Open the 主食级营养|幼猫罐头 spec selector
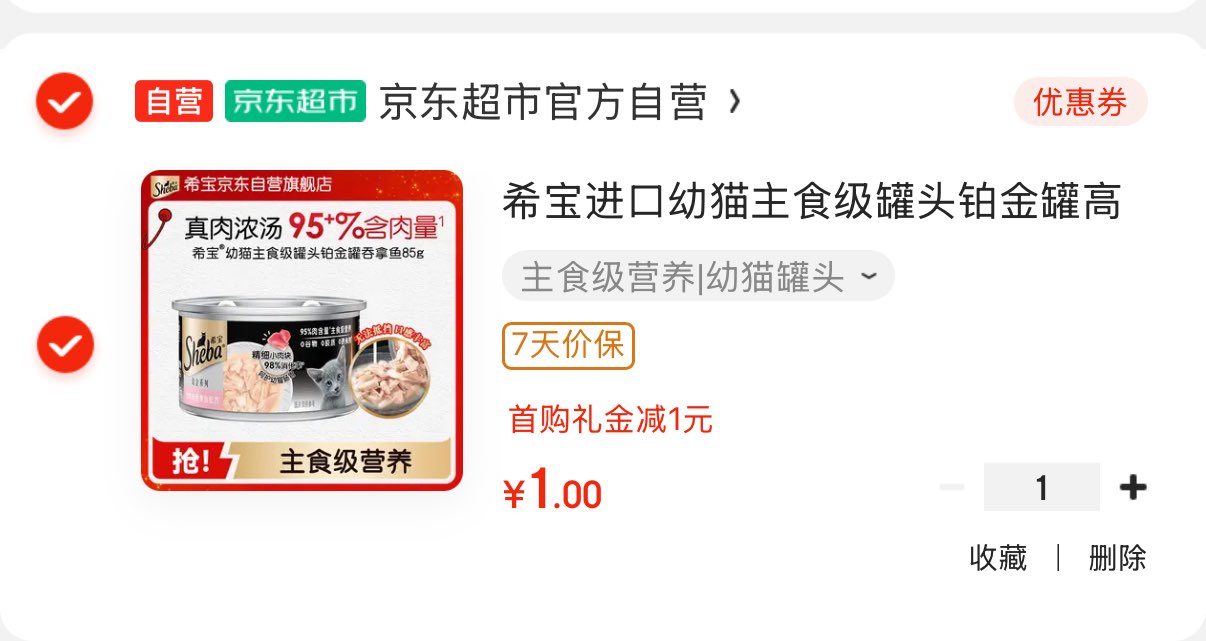Image resolution: width=1206 pixels, height=641 pixels. tap(698, 276)
